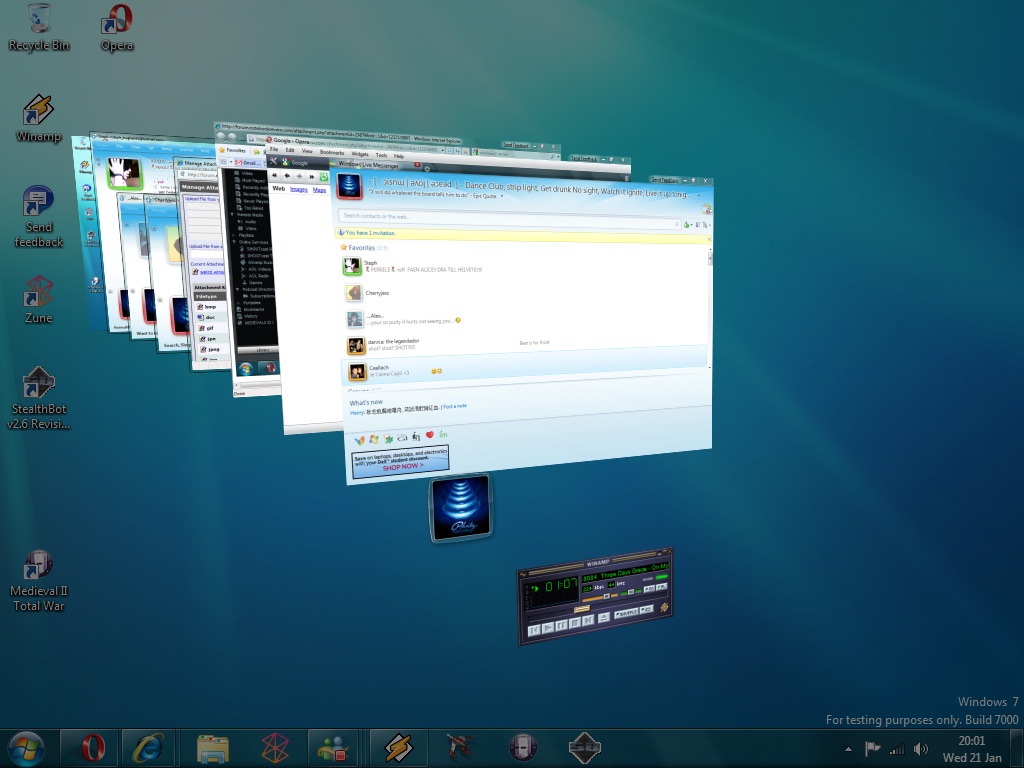1024x768 pixels.
Task: Click the red heart icon in Messenger
Action: [429, 435]
